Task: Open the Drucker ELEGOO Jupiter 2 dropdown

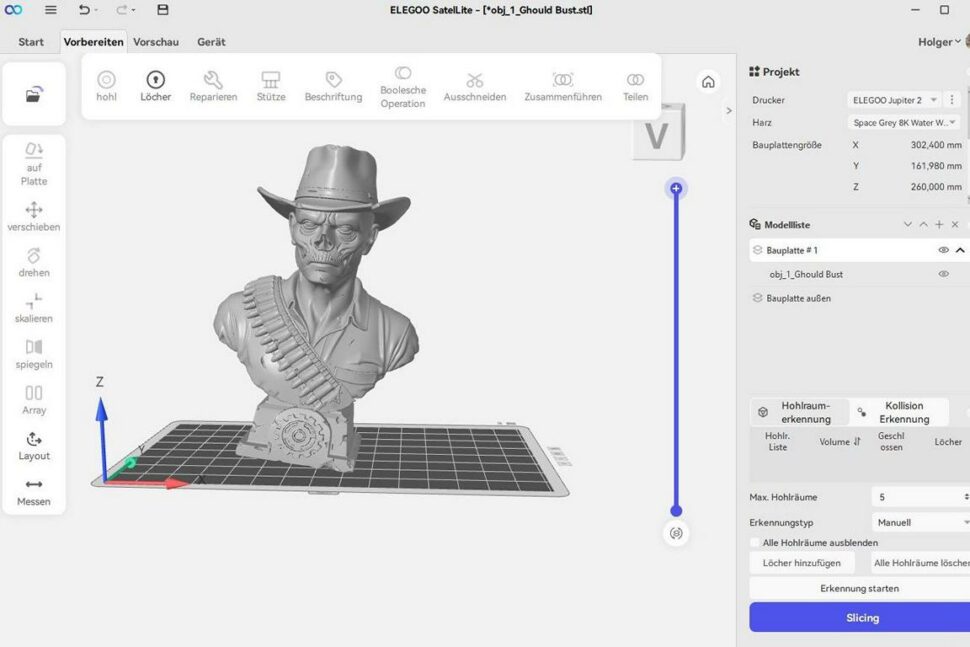Action: (894, 100)
